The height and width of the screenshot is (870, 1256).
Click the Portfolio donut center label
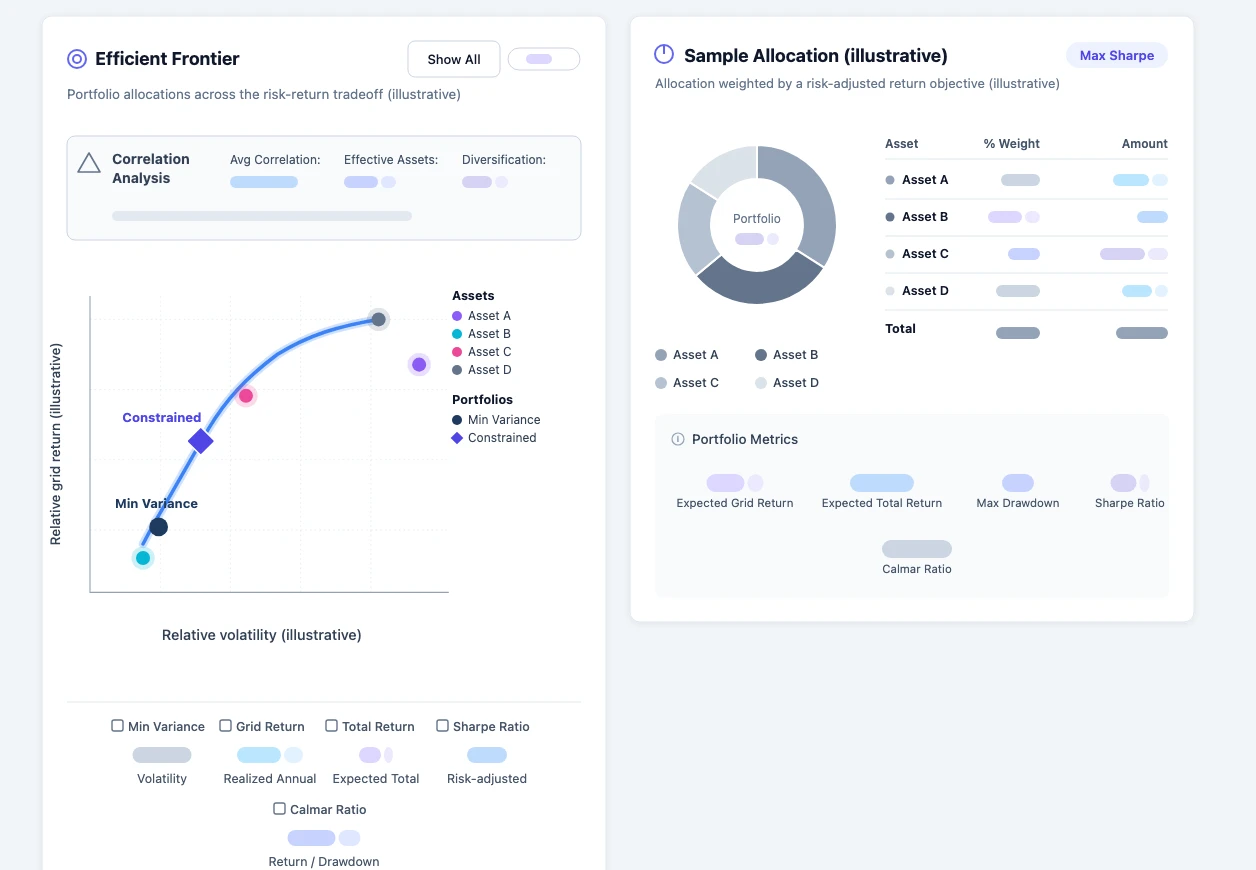point(757,219)
